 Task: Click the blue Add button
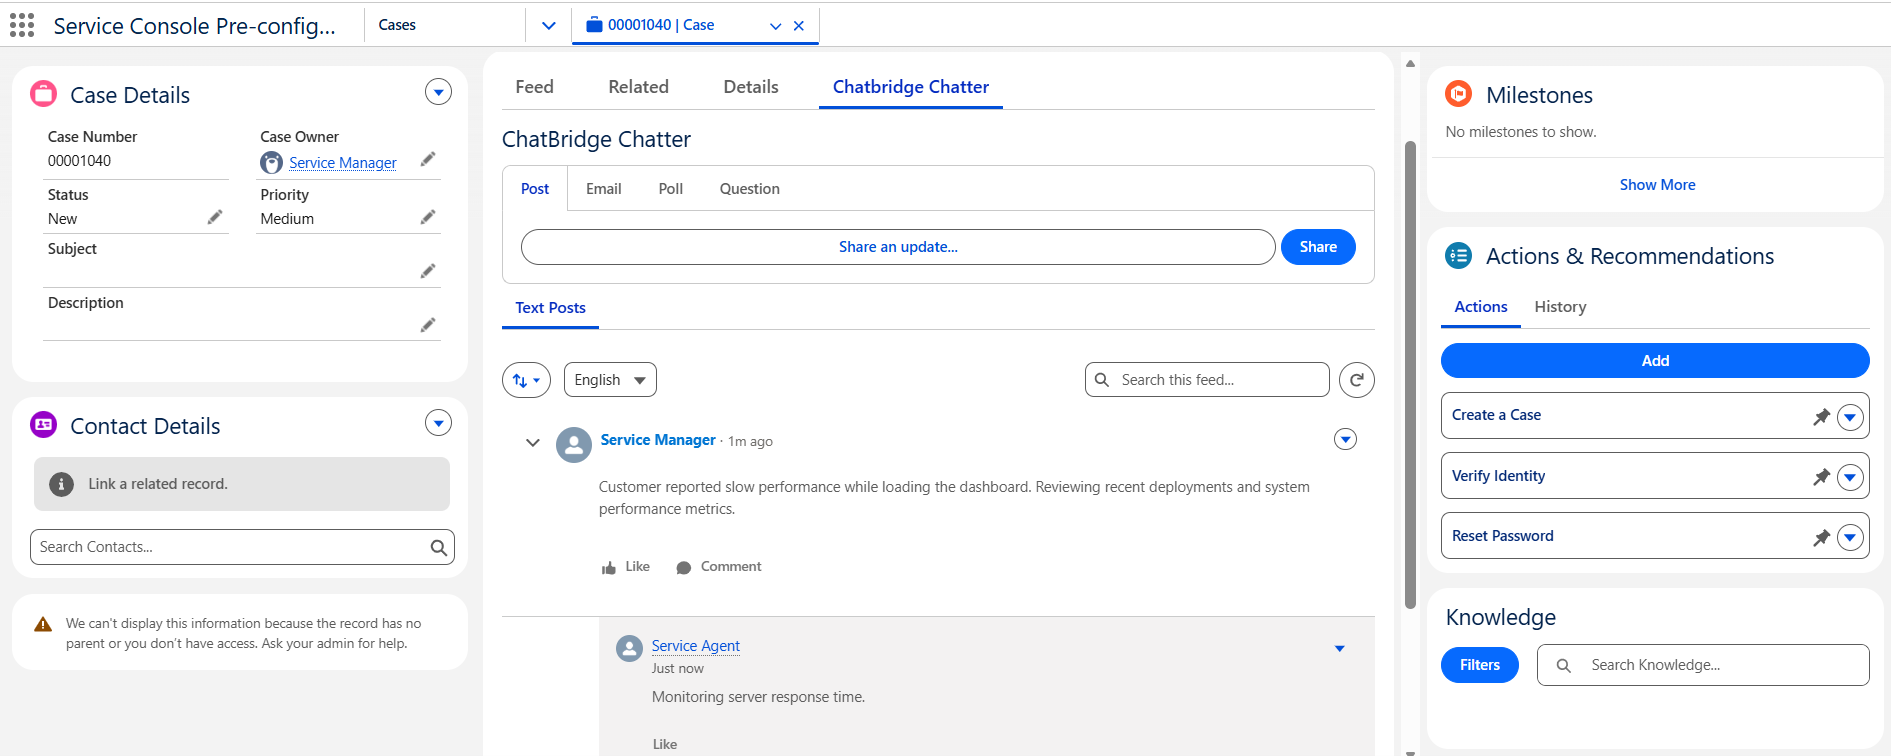(x=1655, y=361)
